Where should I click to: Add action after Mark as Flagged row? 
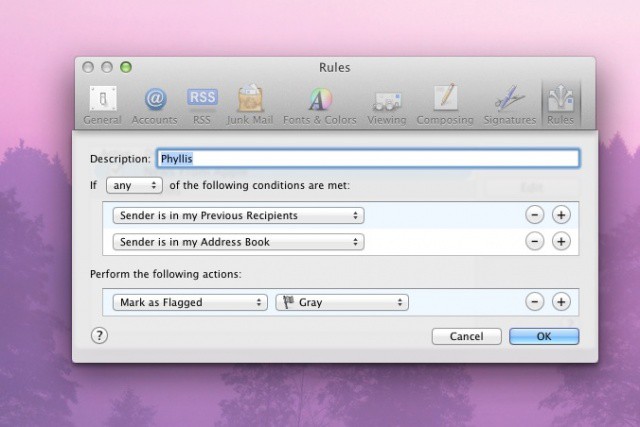click(561, 302)
